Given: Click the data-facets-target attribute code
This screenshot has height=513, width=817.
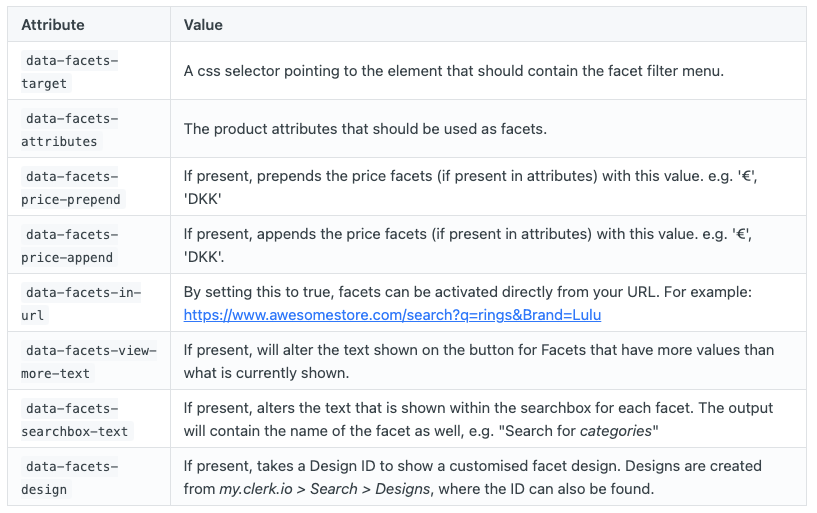Looking at the screenshot, I should click(70, 72).
